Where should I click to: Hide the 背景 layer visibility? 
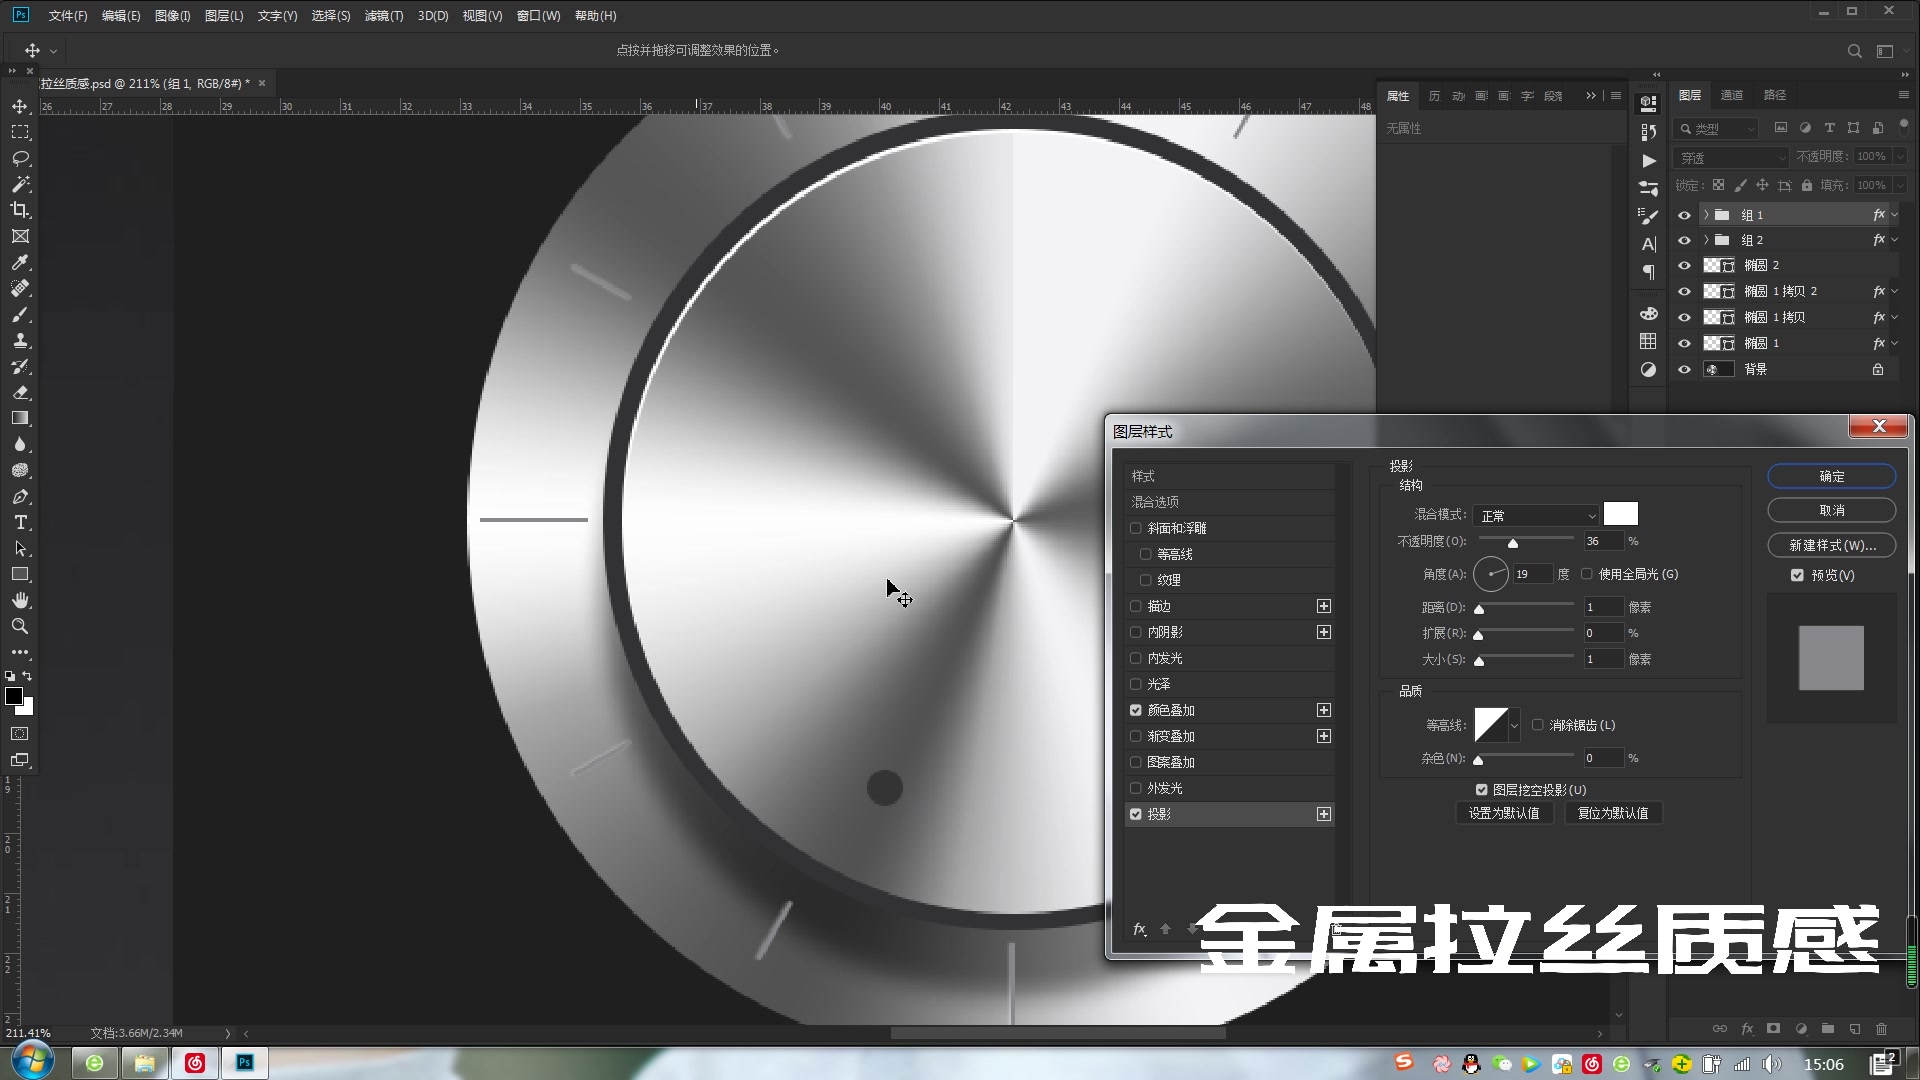click(1684, 369)
